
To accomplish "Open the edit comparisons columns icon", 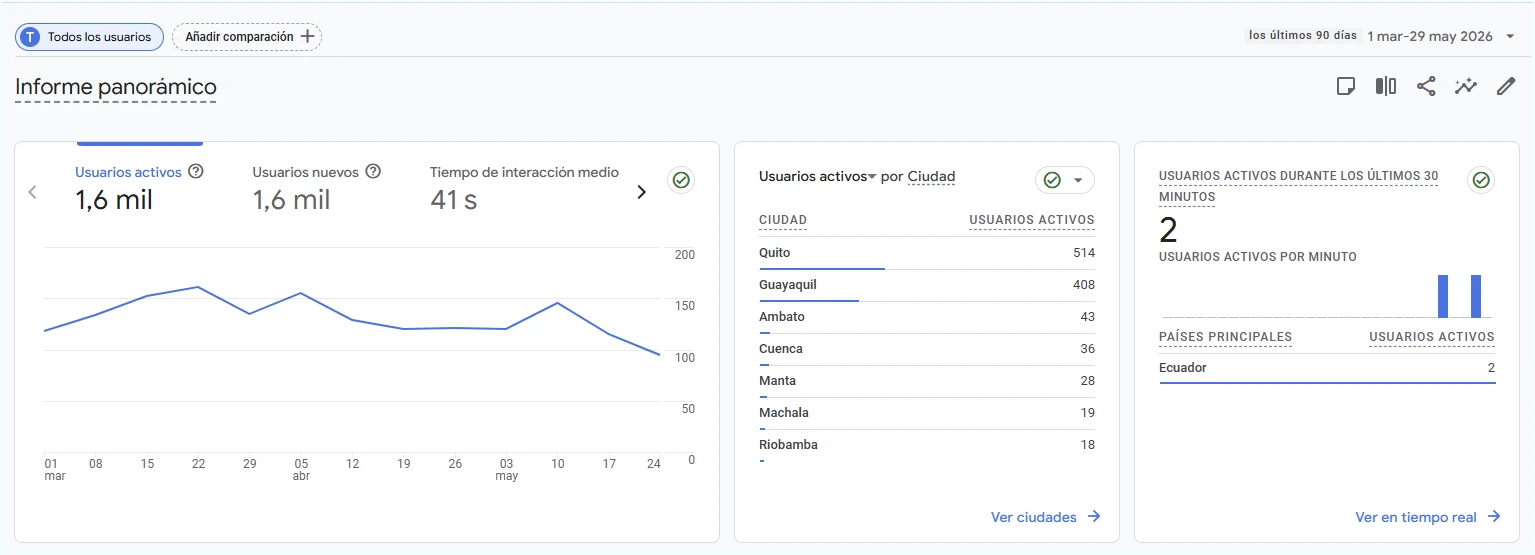I will tap(1386, 86).
